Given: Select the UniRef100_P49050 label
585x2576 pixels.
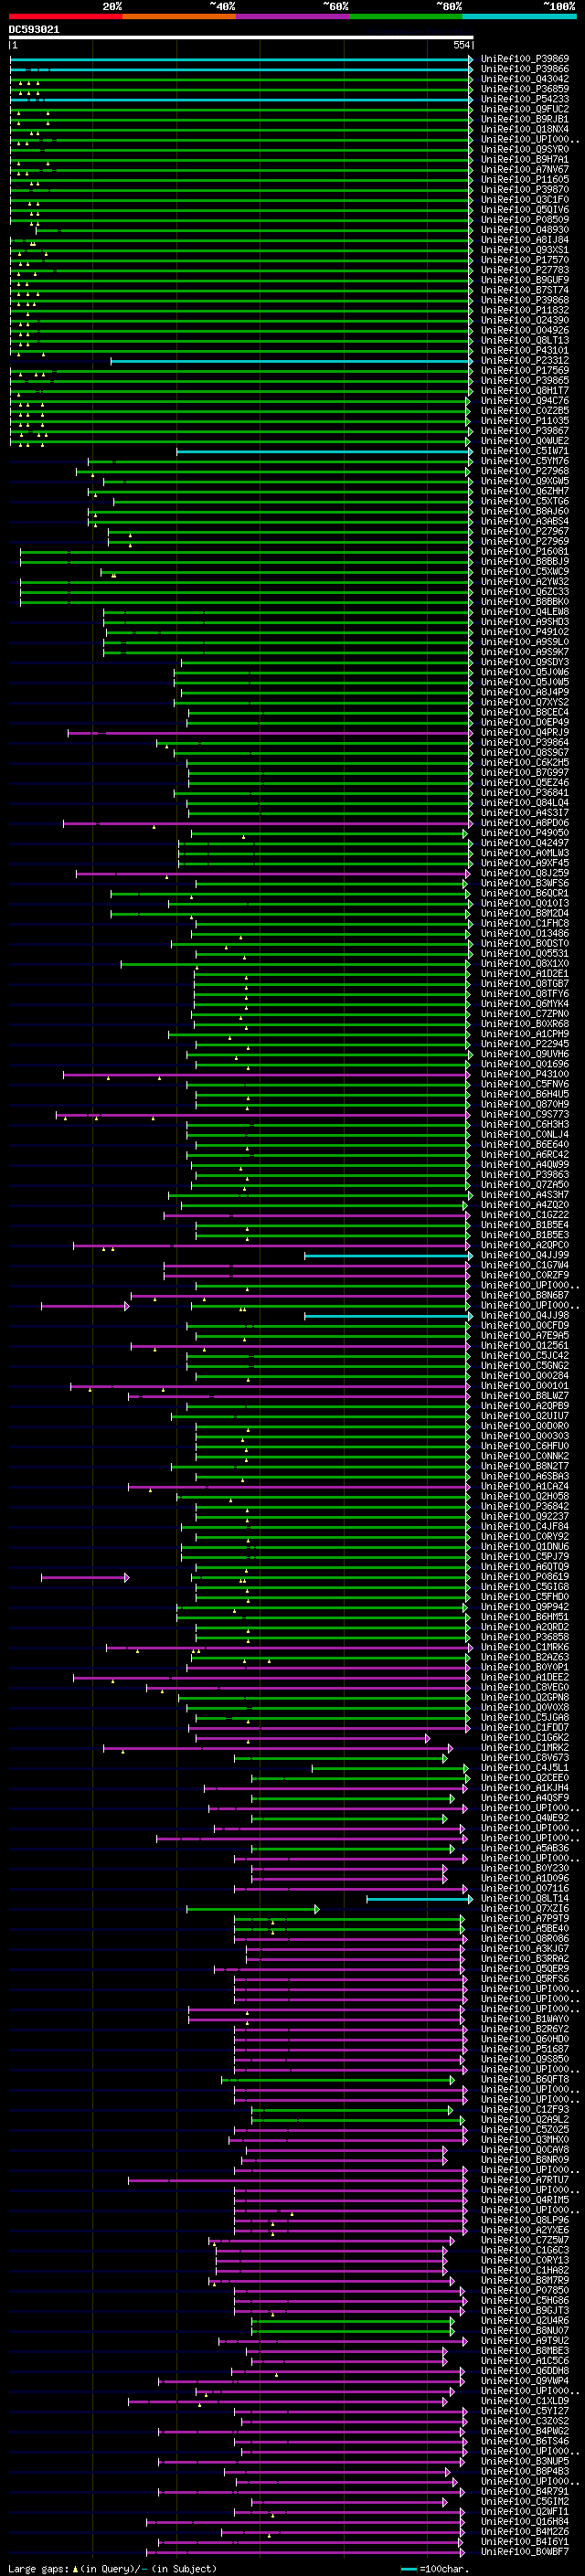Looking at the screenshot, I should coord(525,833).
